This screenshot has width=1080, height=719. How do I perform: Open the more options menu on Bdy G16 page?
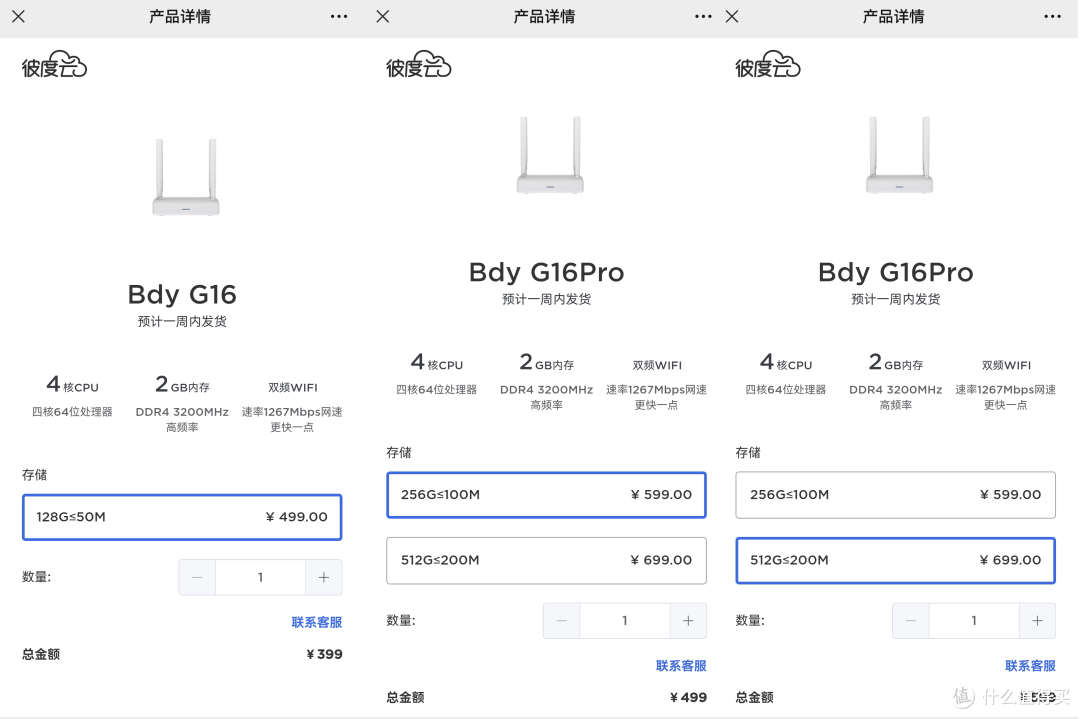point(339,17)
